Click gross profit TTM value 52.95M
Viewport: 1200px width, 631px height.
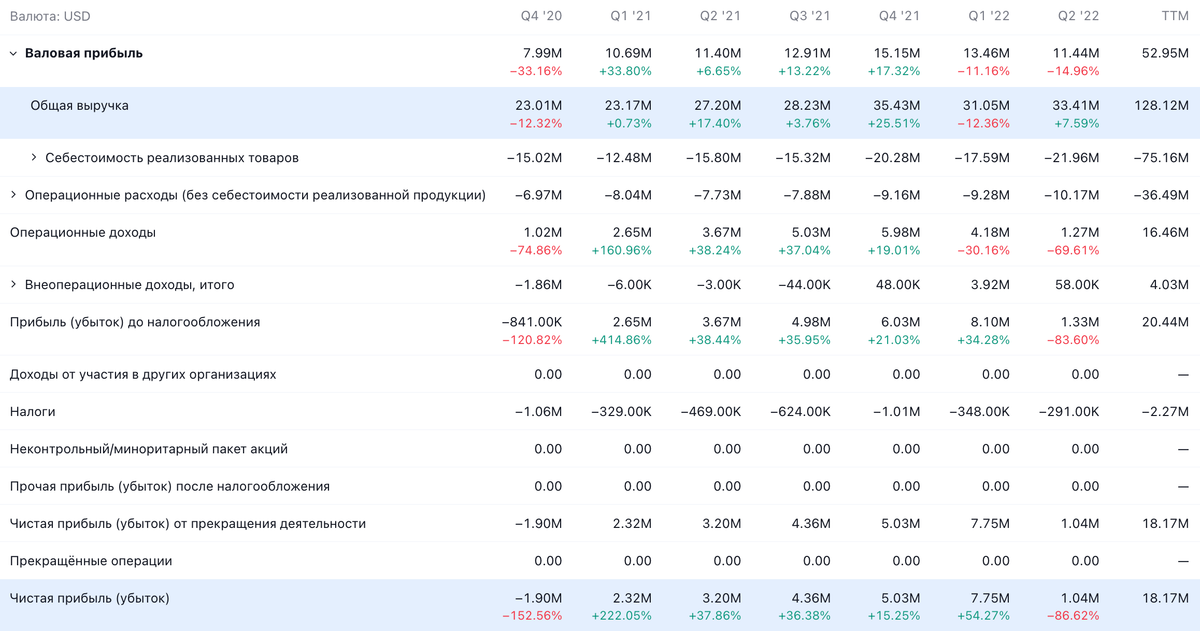[x=1165, y=53]
